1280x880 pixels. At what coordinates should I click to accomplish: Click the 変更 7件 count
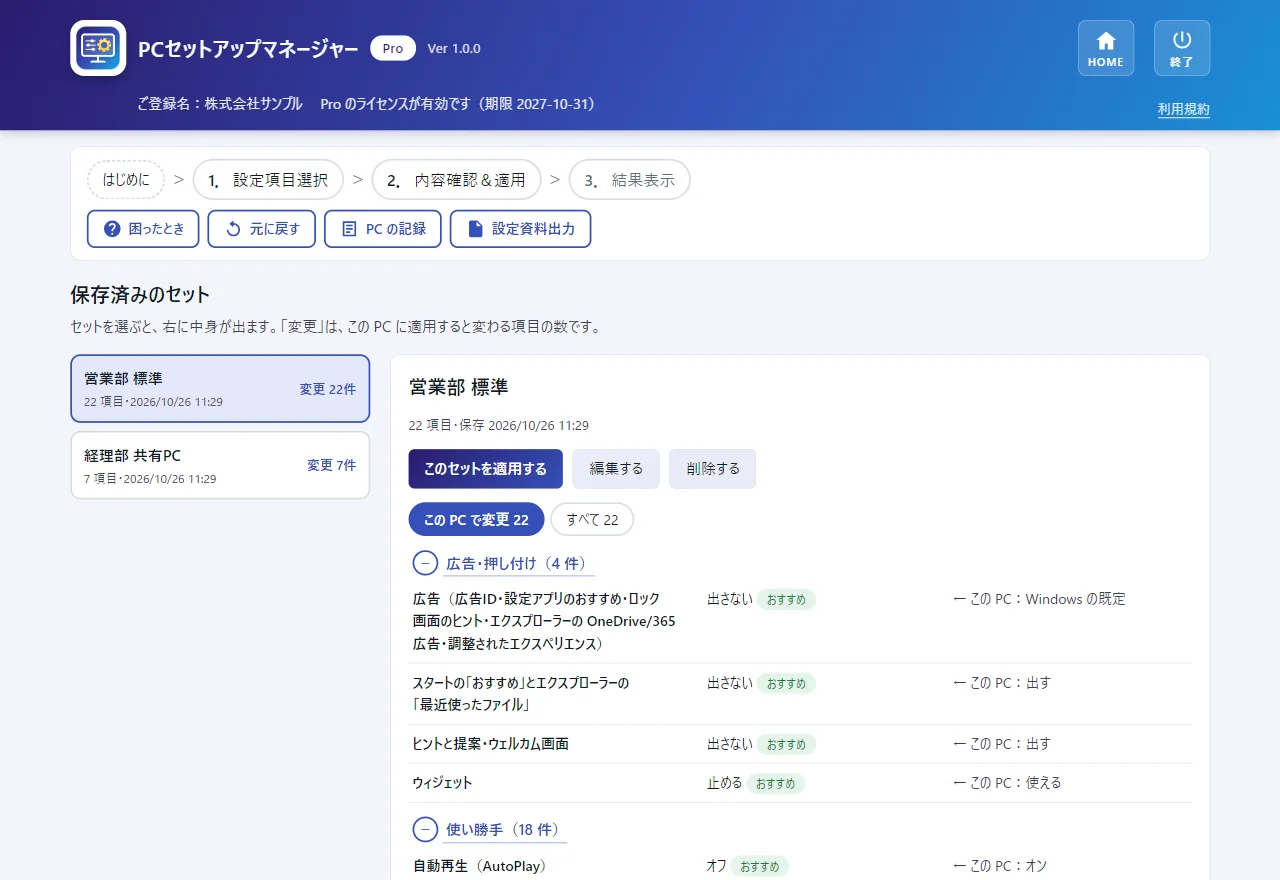(x=331, y=465)
